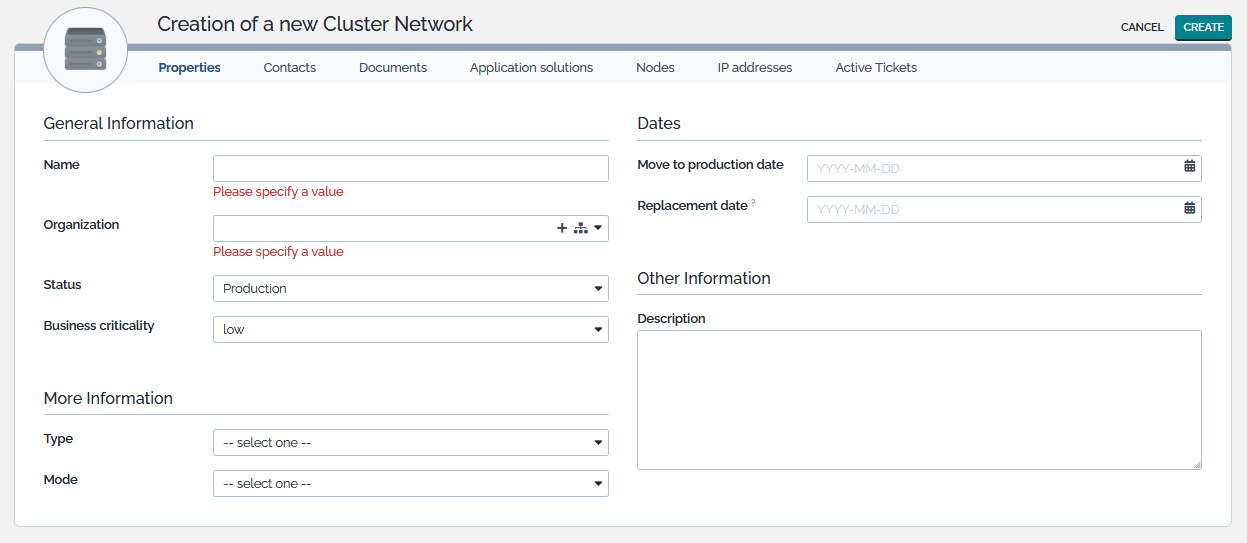Expand the Mode select list
Image resolution: width=1247 pixels, height=543 pixels.
410,483
